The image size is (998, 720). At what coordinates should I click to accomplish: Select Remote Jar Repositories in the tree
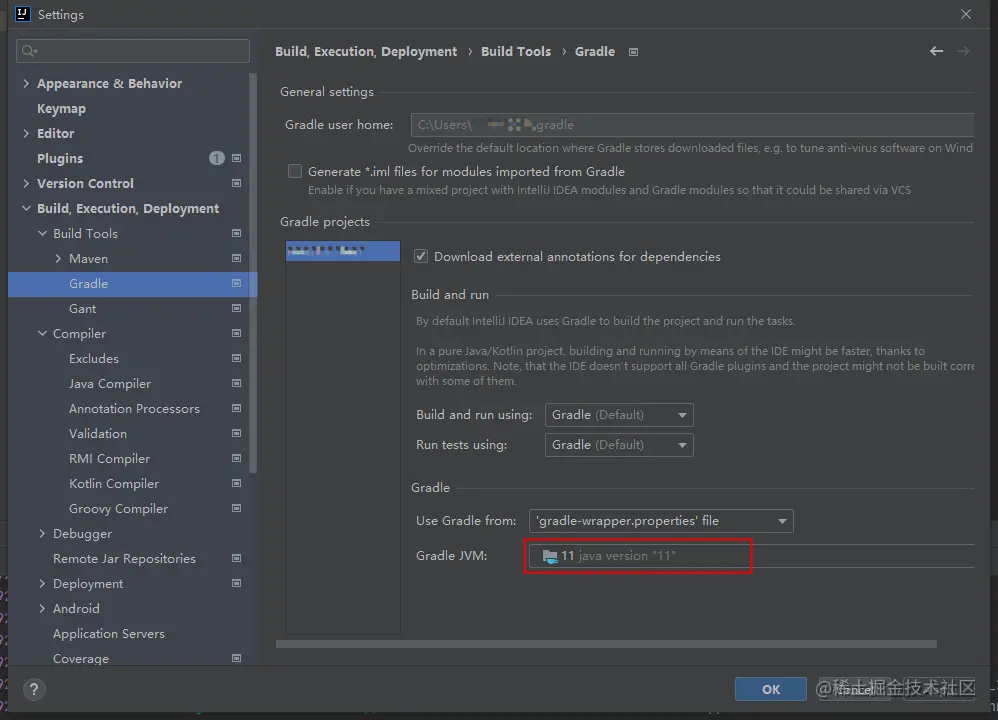tap(124, 559)
